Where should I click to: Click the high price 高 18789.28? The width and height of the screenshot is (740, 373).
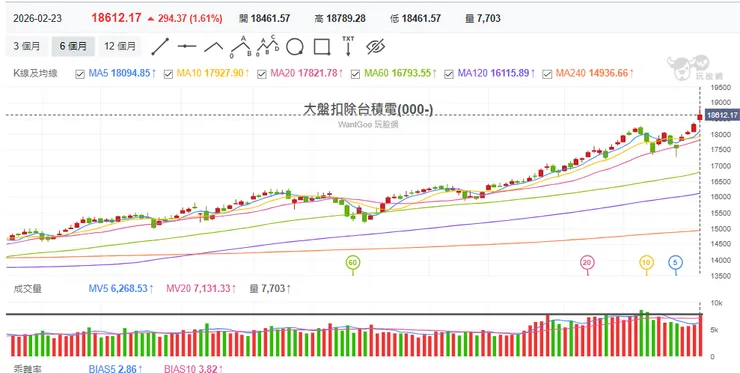point(340,19)
